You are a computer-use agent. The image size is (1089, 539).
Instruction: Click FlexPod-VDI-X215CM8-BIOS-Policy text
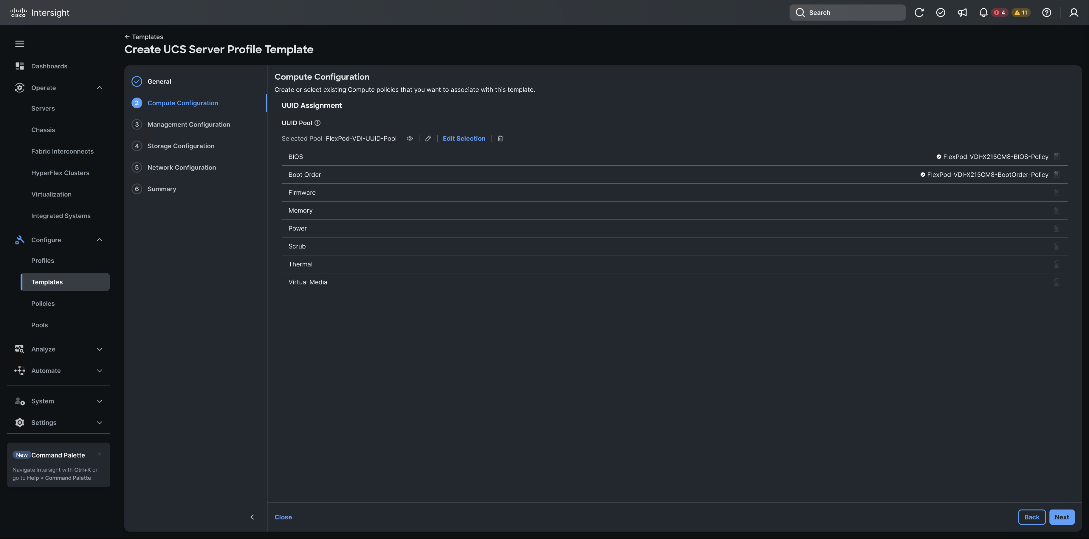click(x=995, y=156)
